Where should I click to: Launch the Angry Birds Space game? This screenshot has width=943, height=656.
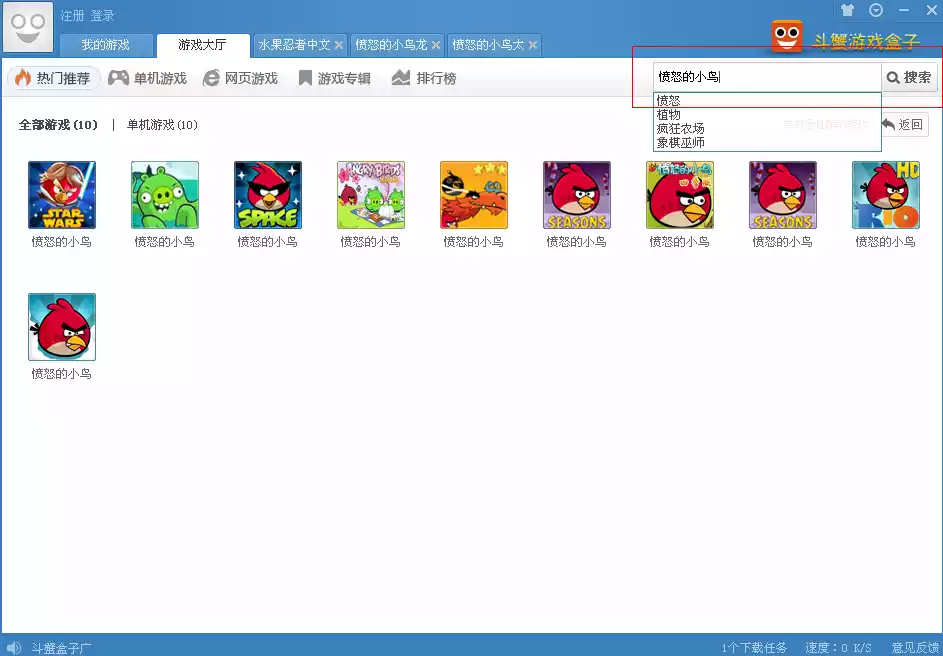[268, 195]
